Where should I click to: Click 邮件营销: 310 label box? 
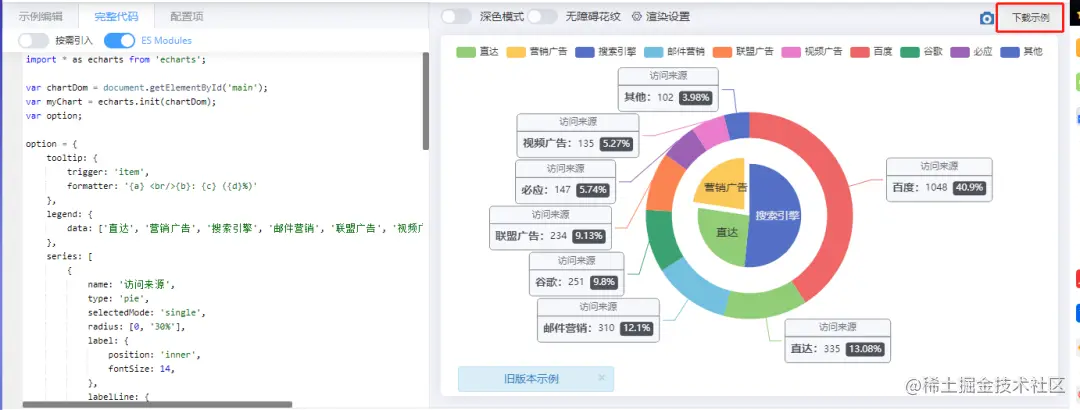pos(599,320)
